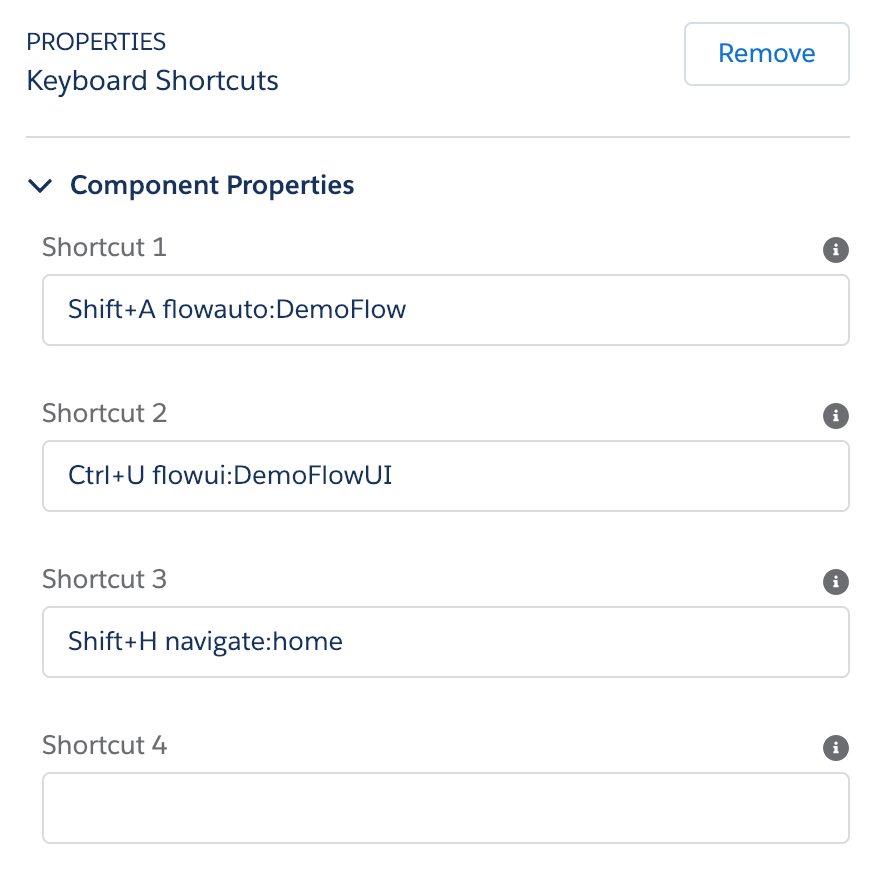The image size is (884, 870).
Task: Collapse the Component Properties chevron
Action: click(40, 186)
